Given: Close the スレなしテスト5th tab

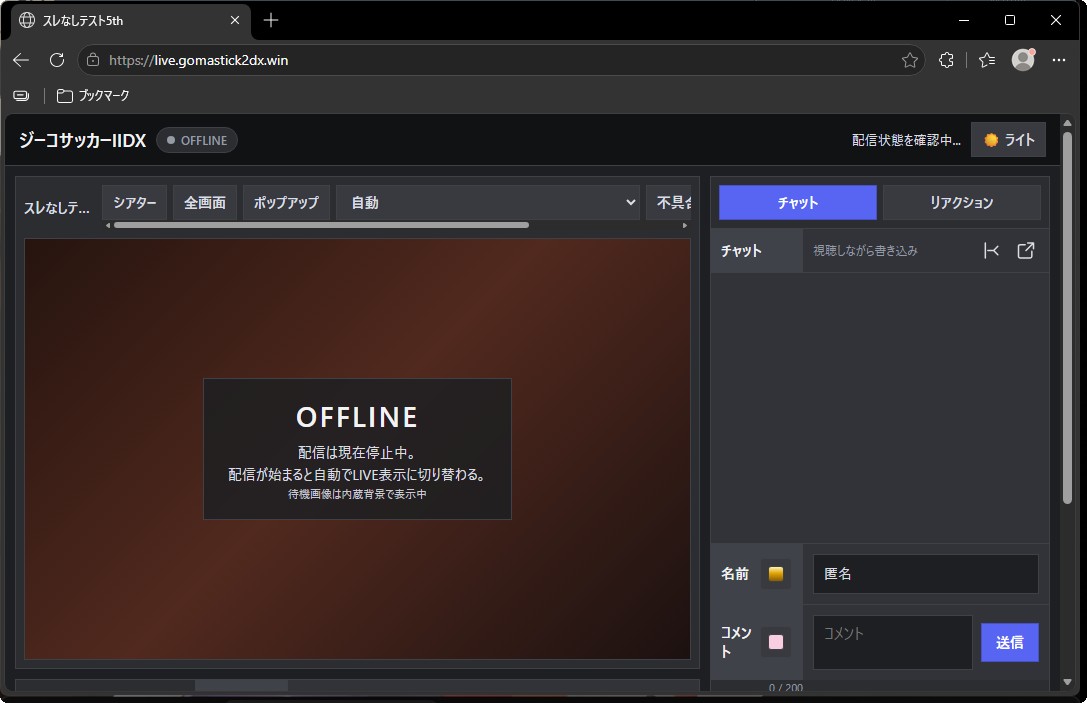Looking at the screenshot, I should pyautogui.click(x=235, y=20).
